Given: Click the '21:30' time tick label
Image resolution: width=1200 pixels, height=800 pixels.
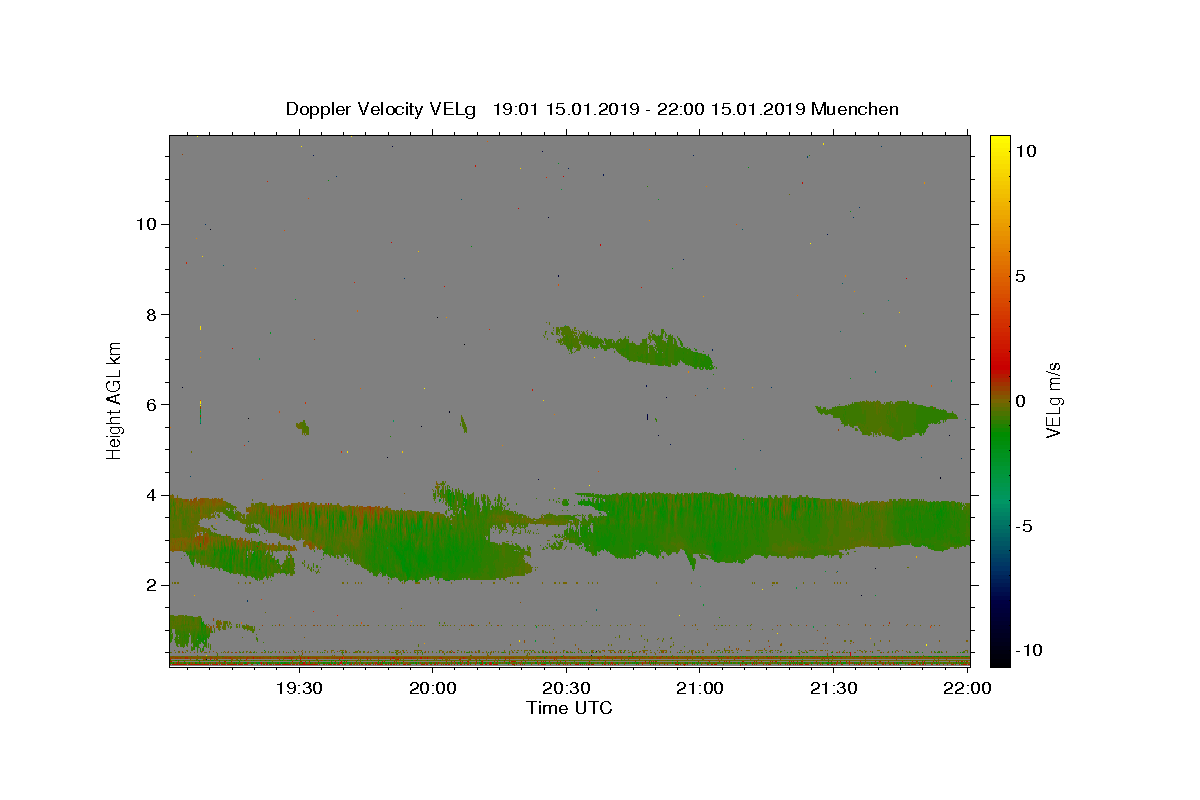Looking at the screenshot, I should coord(833,688).
